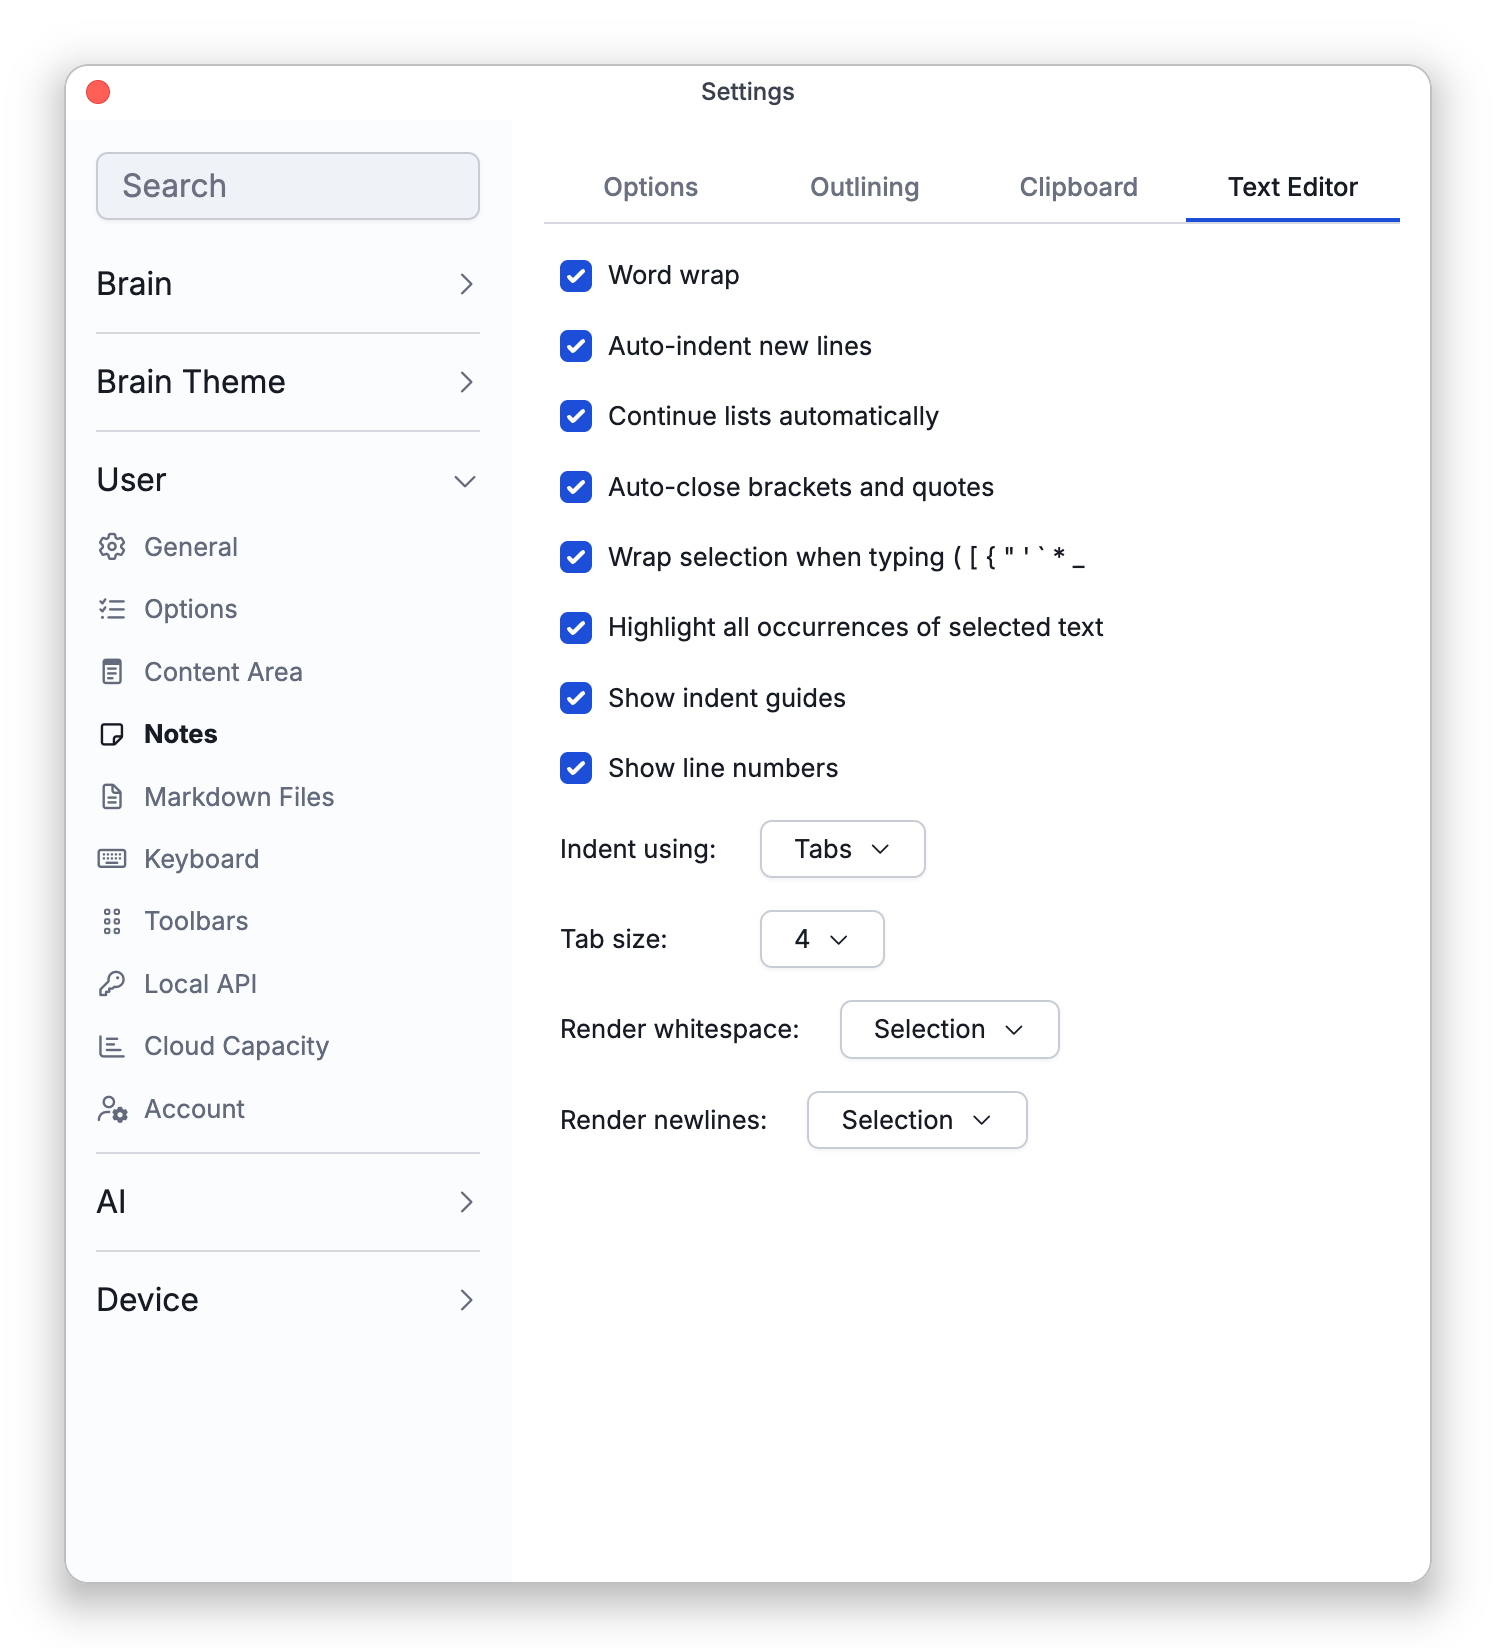Close the Settings window
Image resolution: width=1496 pixels, height=1648 pixels.
(98, 92)
